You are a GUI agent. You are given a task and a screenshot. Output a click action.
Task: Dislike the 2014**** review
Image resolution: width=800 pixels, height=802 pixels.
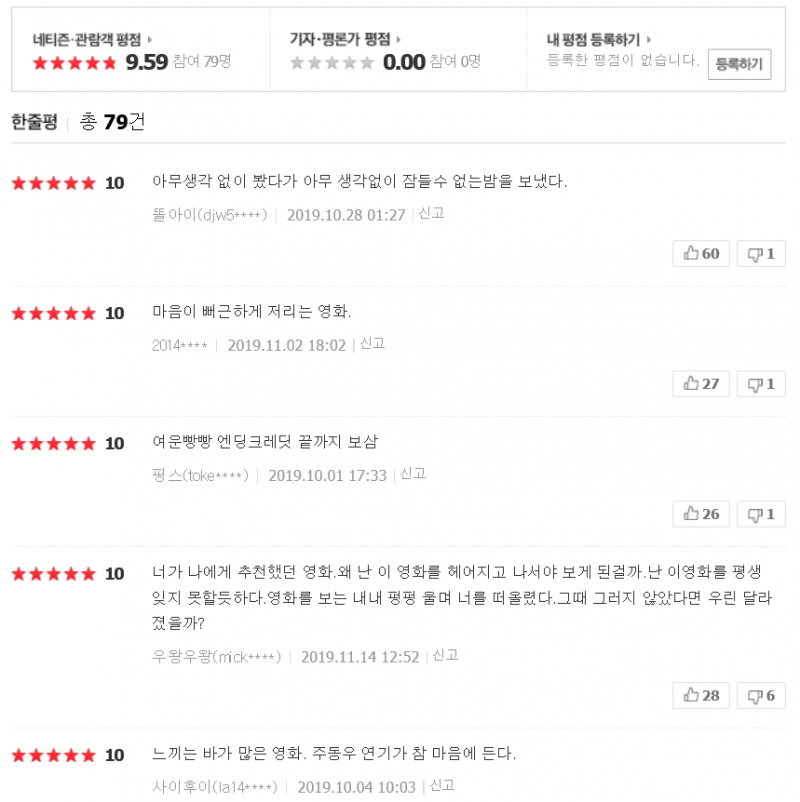761,384
